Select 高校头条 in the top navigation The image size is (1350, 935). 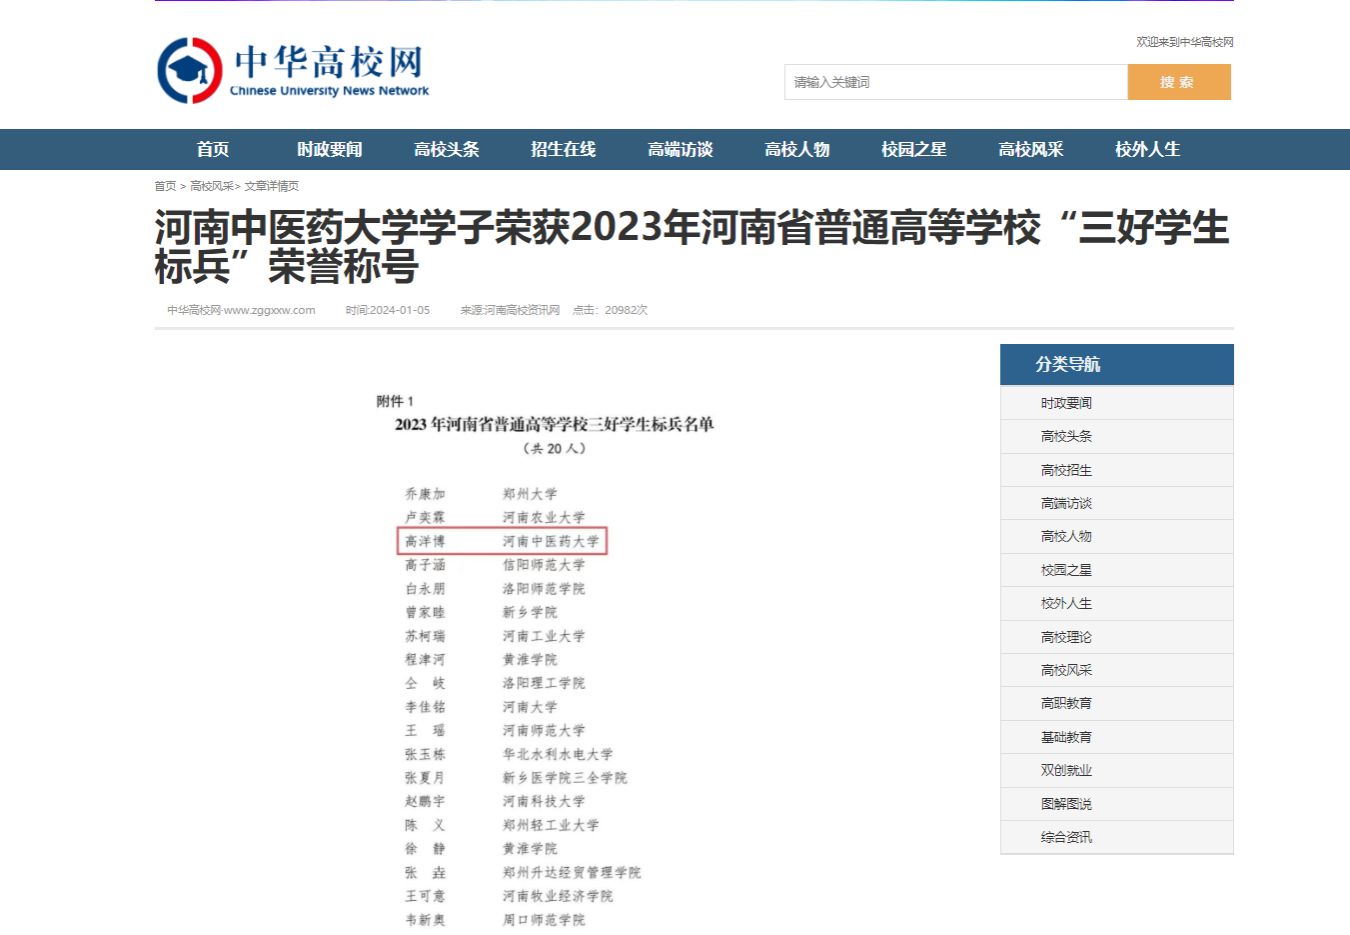pyautogui.click(x=446, y=150)
